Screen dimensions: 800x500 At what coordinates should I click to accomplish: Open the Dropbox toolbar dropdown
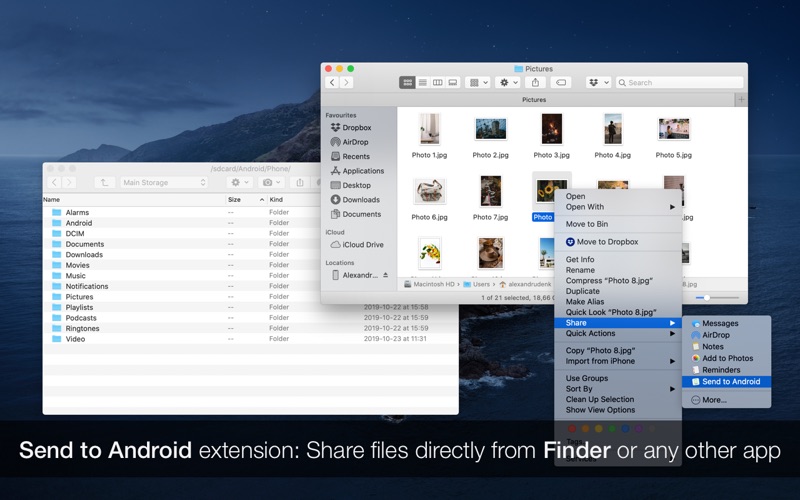point(598,82)
